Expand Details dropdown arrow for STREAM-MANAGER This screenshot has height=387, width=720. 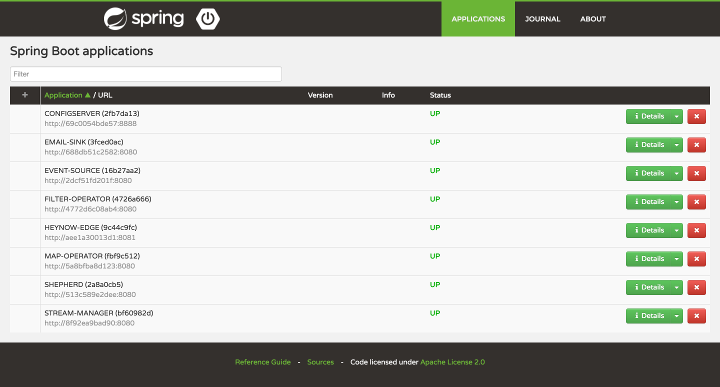pyautogui.click(x=676, y=316)
